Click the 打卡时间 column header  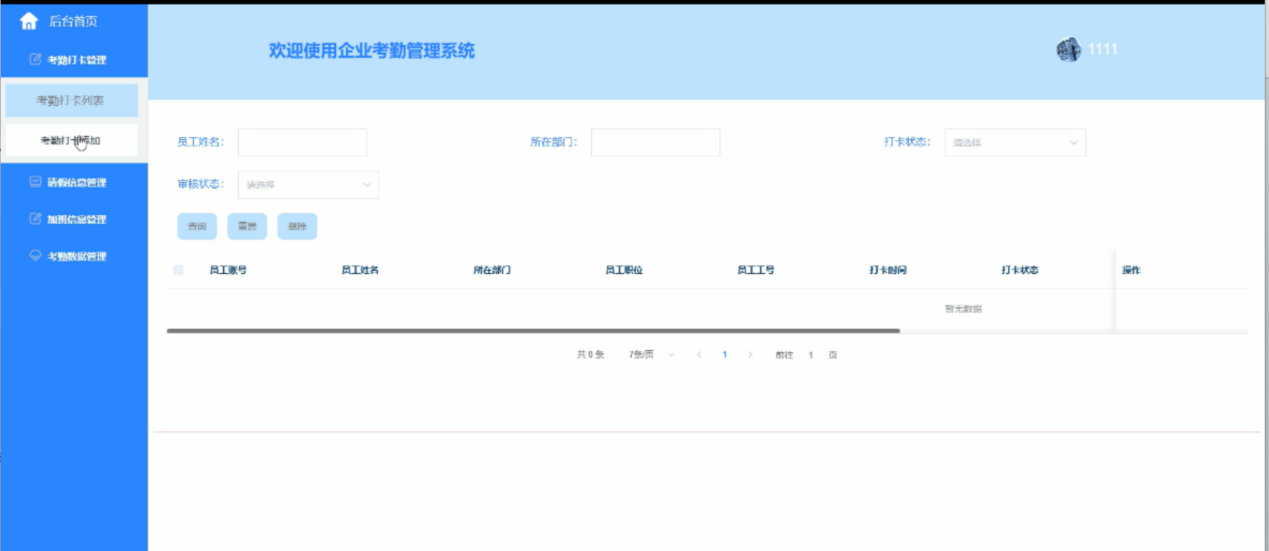pos(888,270)
